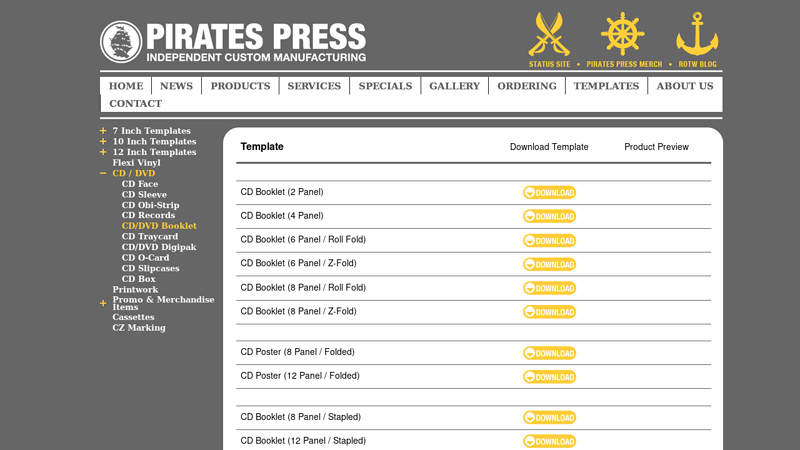Click ROTW BLOG text link

tap(697, 64)
